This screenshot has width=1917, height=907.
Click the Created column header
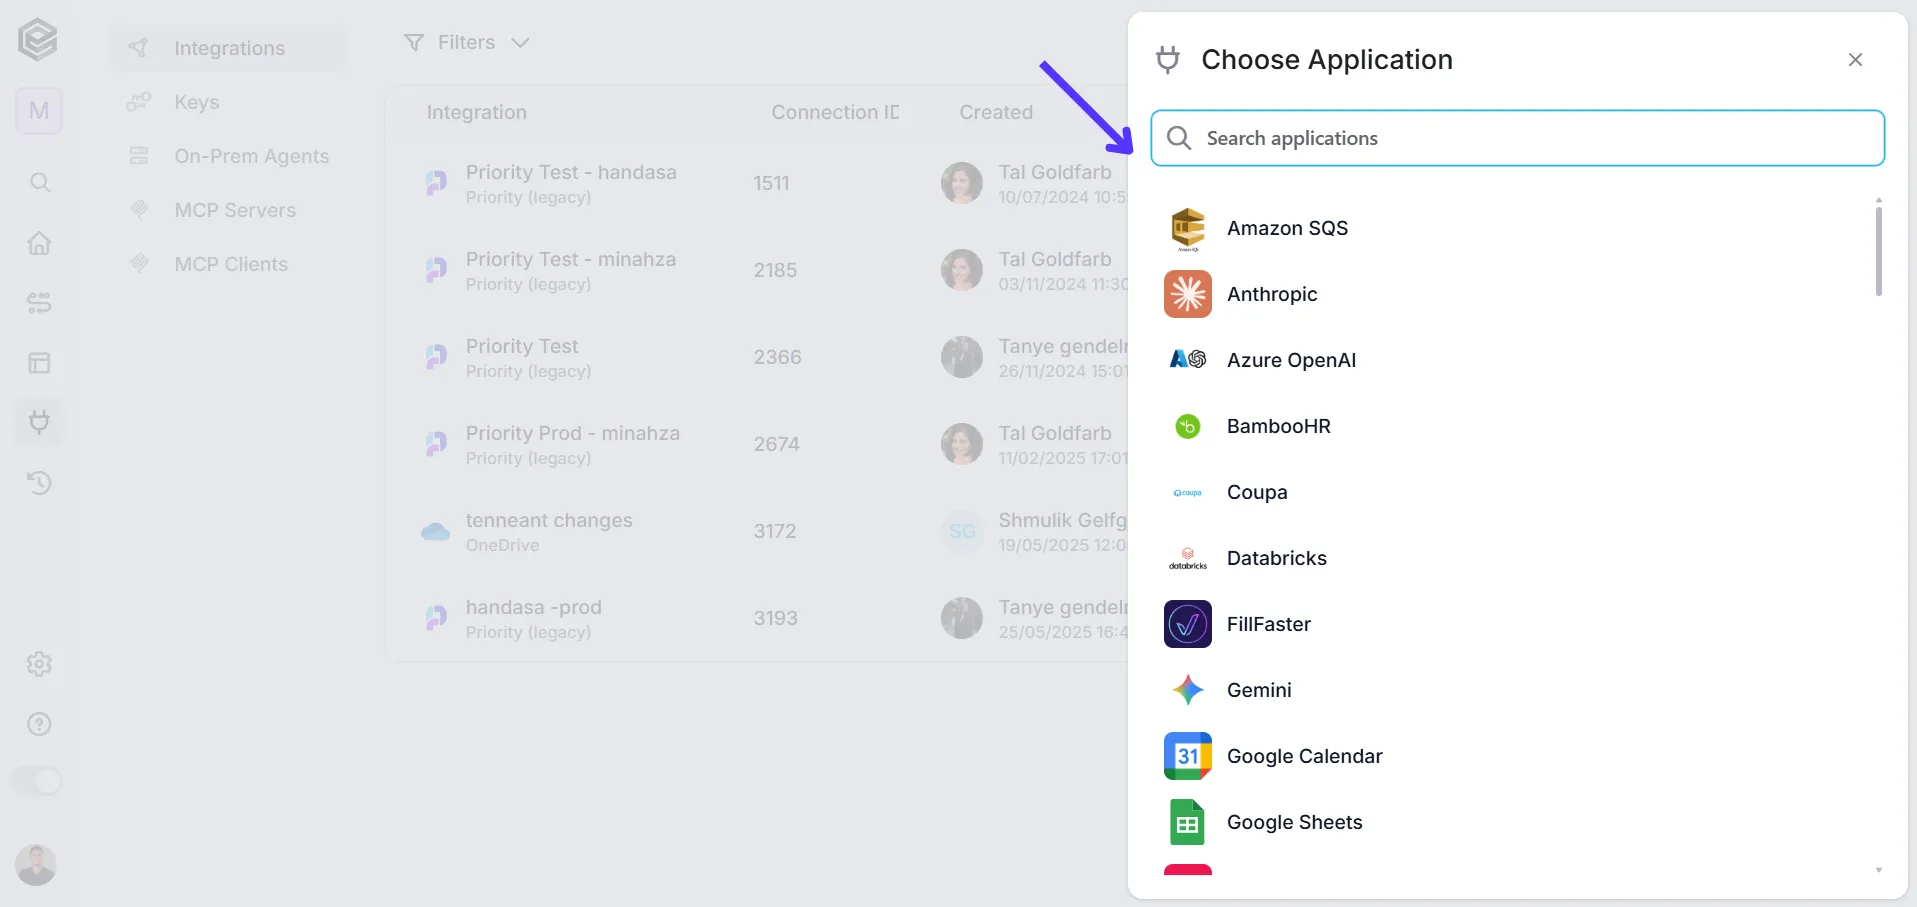click(x=996, y=112)
